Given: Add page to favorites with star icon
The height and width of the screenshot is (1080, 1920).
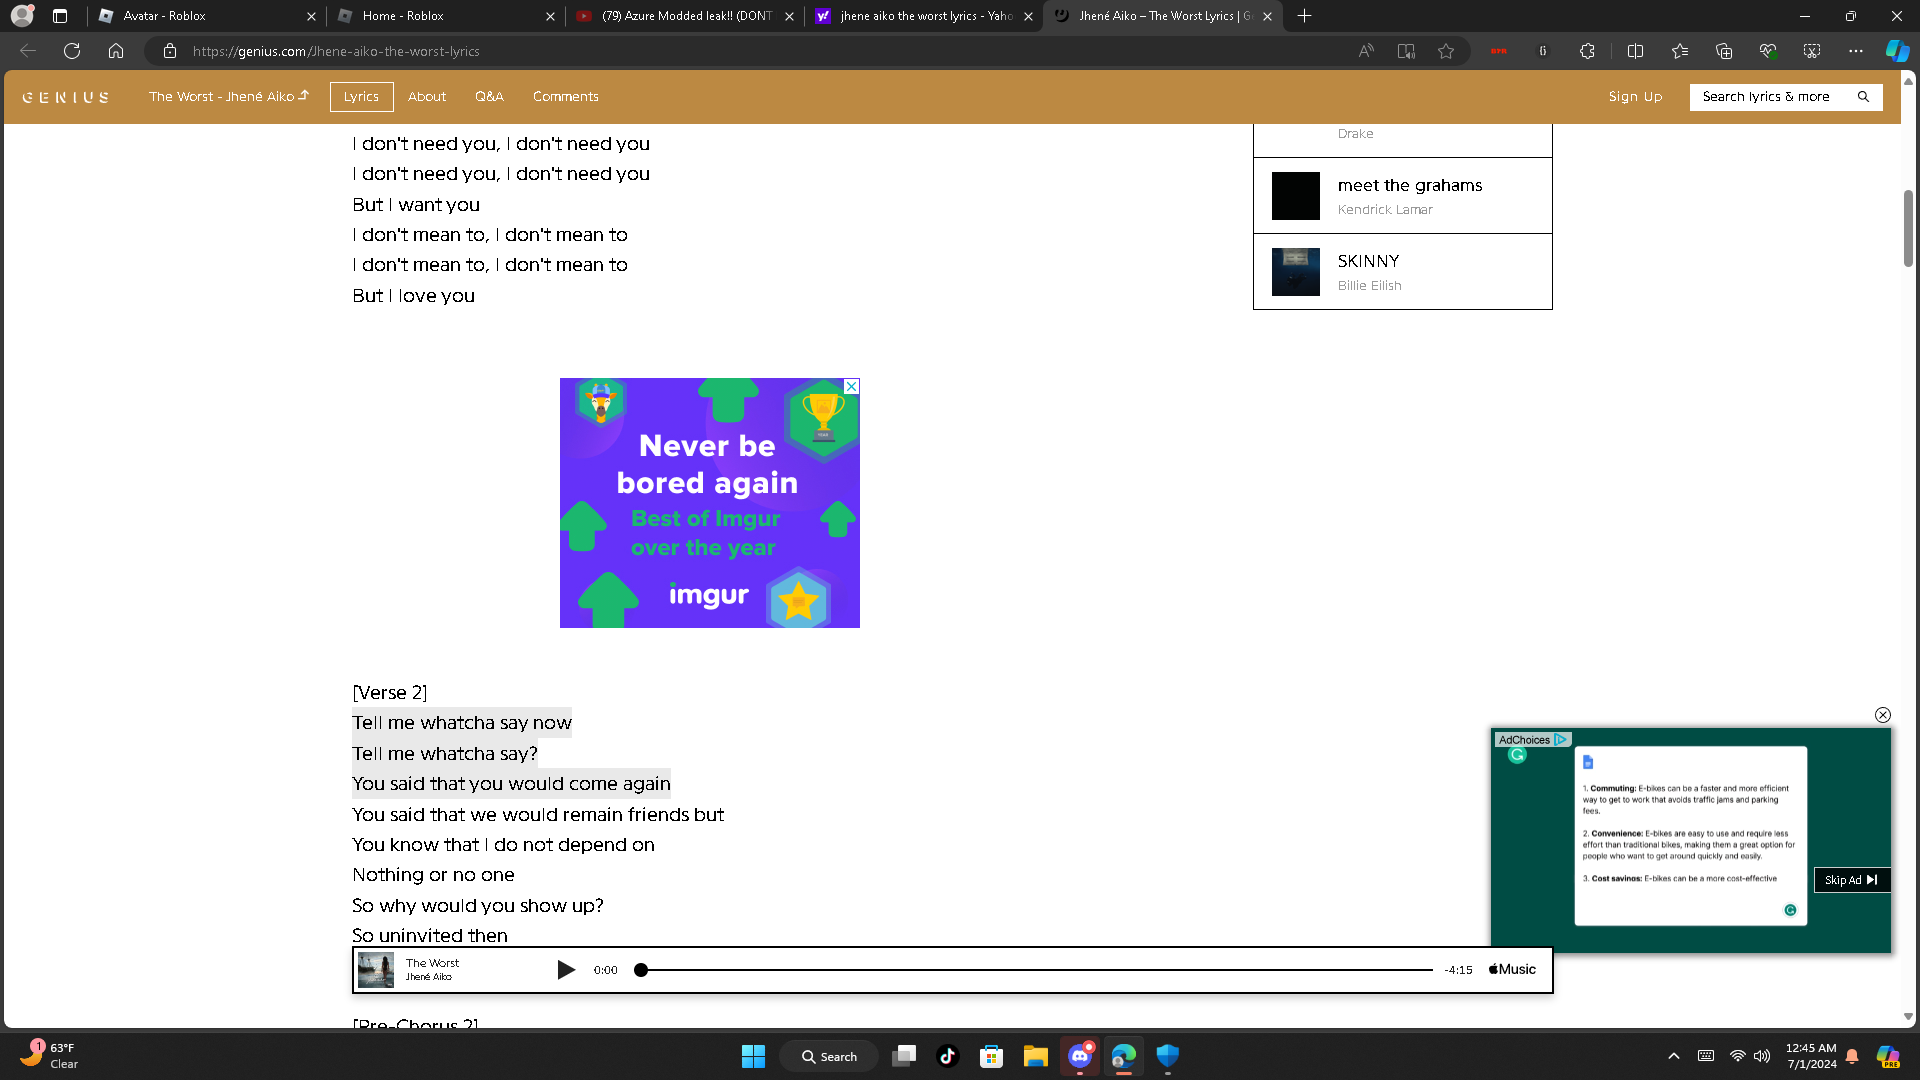Looking at the screenshot, I should click(1446, 51).
